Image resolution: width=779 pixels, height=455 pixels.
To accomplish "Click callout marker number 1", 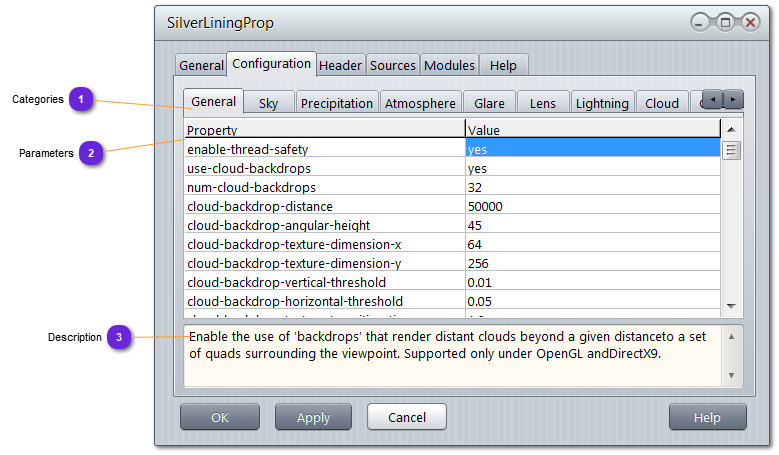I will point(82,99).
